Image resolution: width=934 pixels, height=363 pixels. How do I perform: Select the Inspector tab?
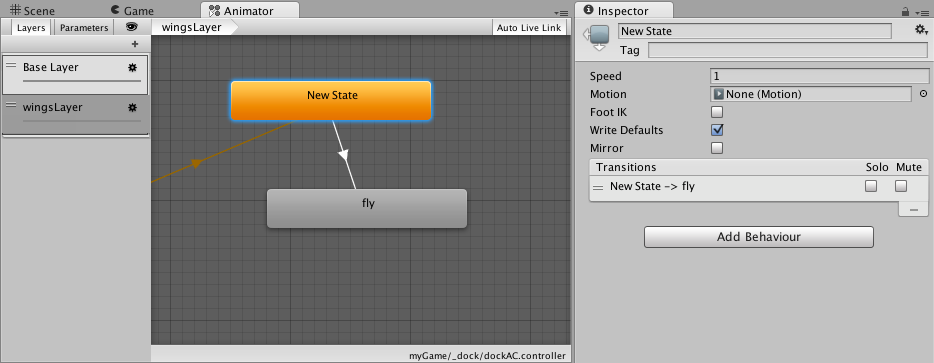click(x=624, y=11)
